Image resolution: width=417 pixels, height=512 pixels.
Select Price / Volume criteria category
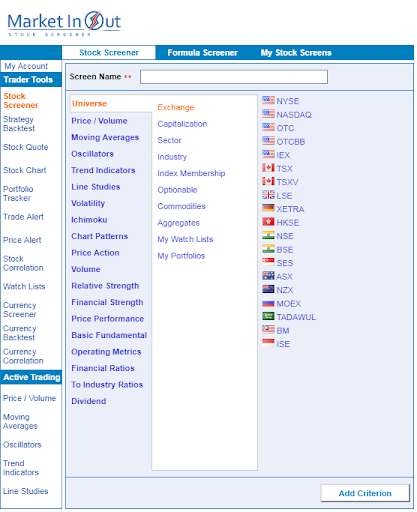(x=99, y=121)
